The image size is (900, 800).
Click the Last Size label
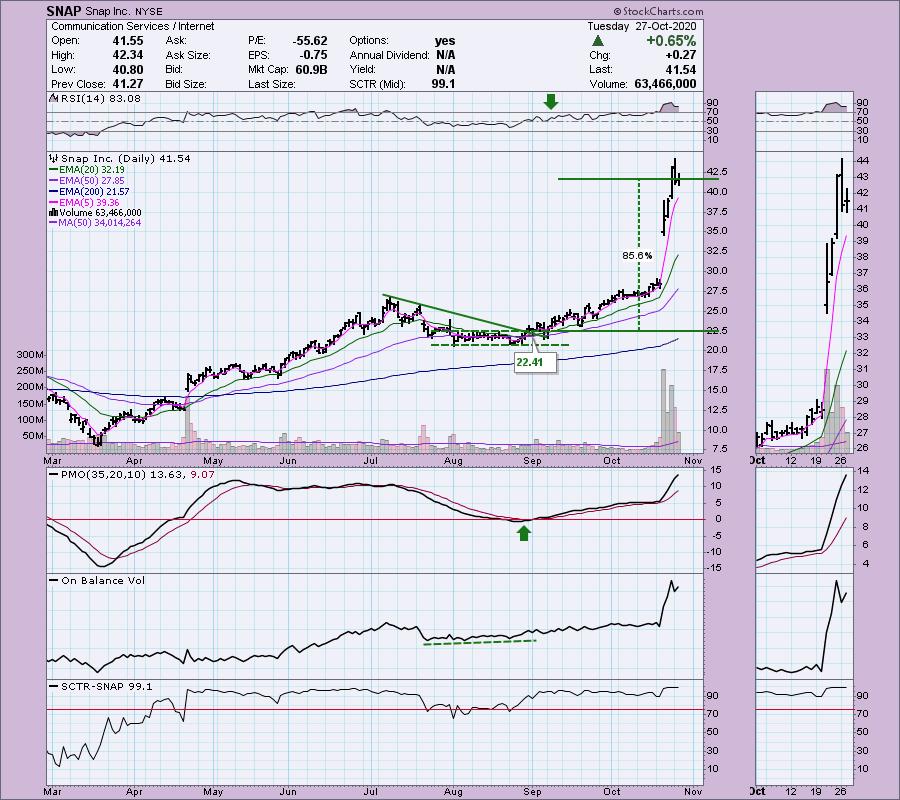(272, 84)
